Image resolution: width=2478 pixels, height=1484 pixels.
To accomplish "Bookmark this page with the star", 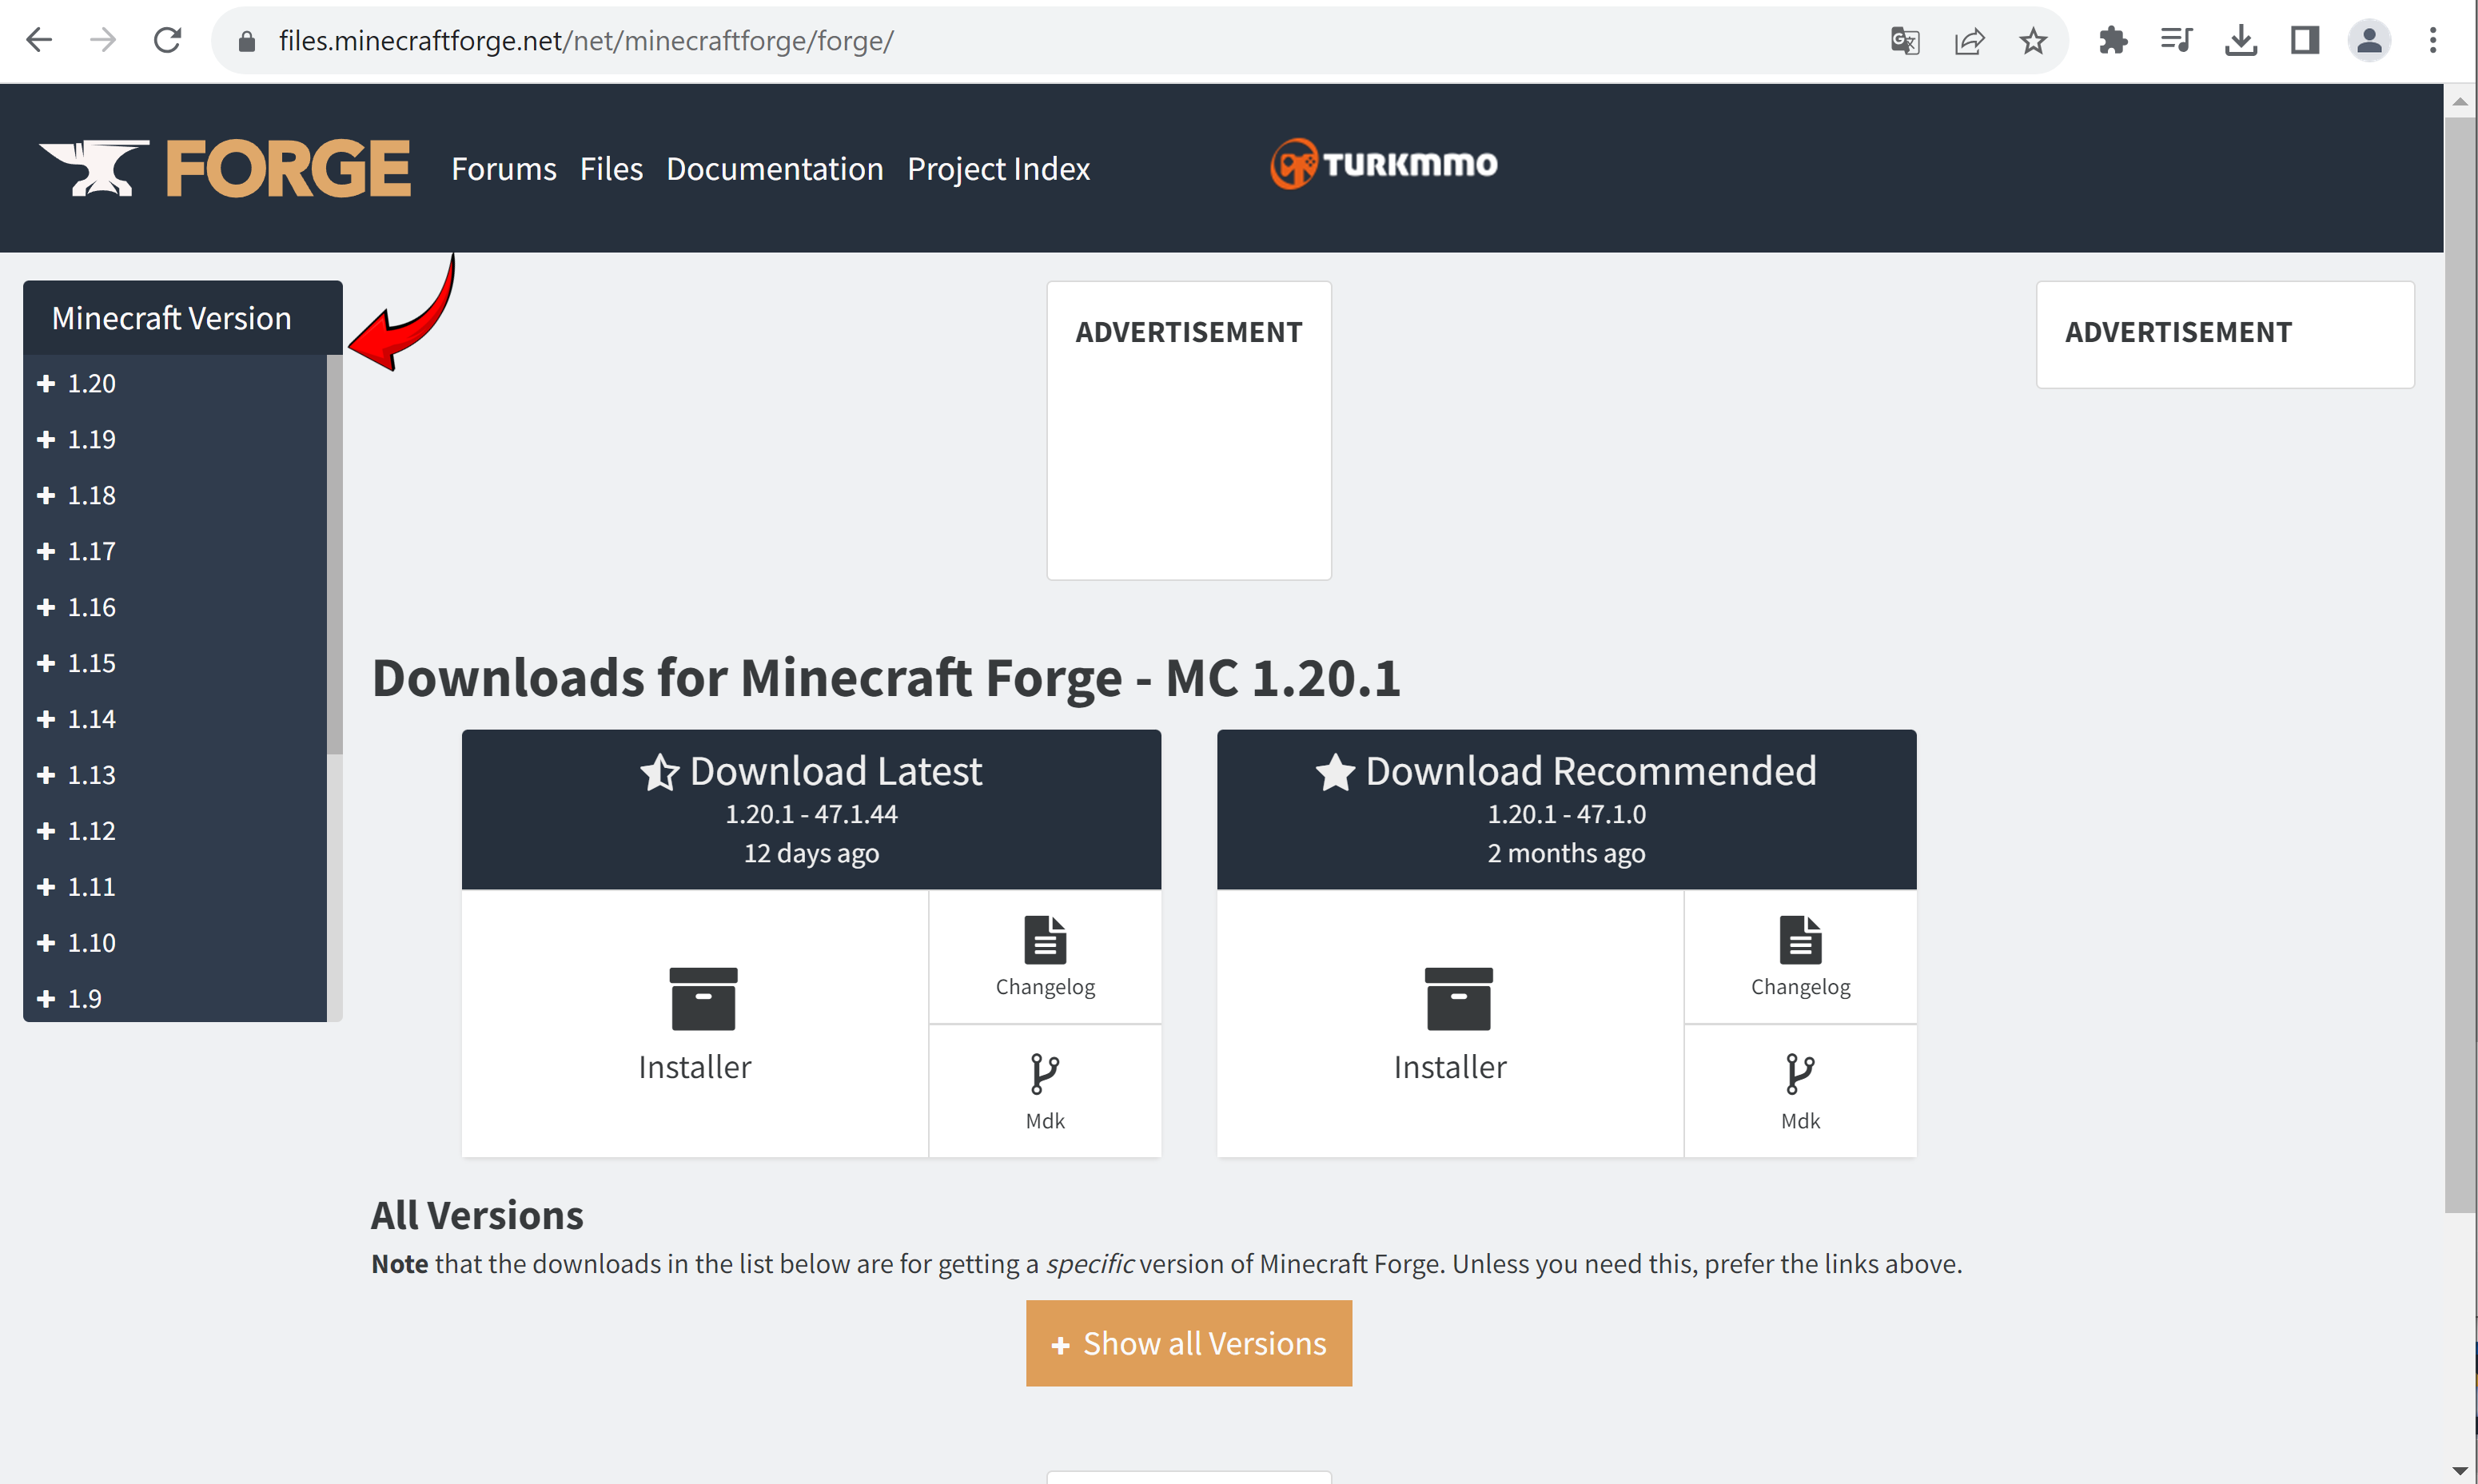I will click(x=2033, y=41).
